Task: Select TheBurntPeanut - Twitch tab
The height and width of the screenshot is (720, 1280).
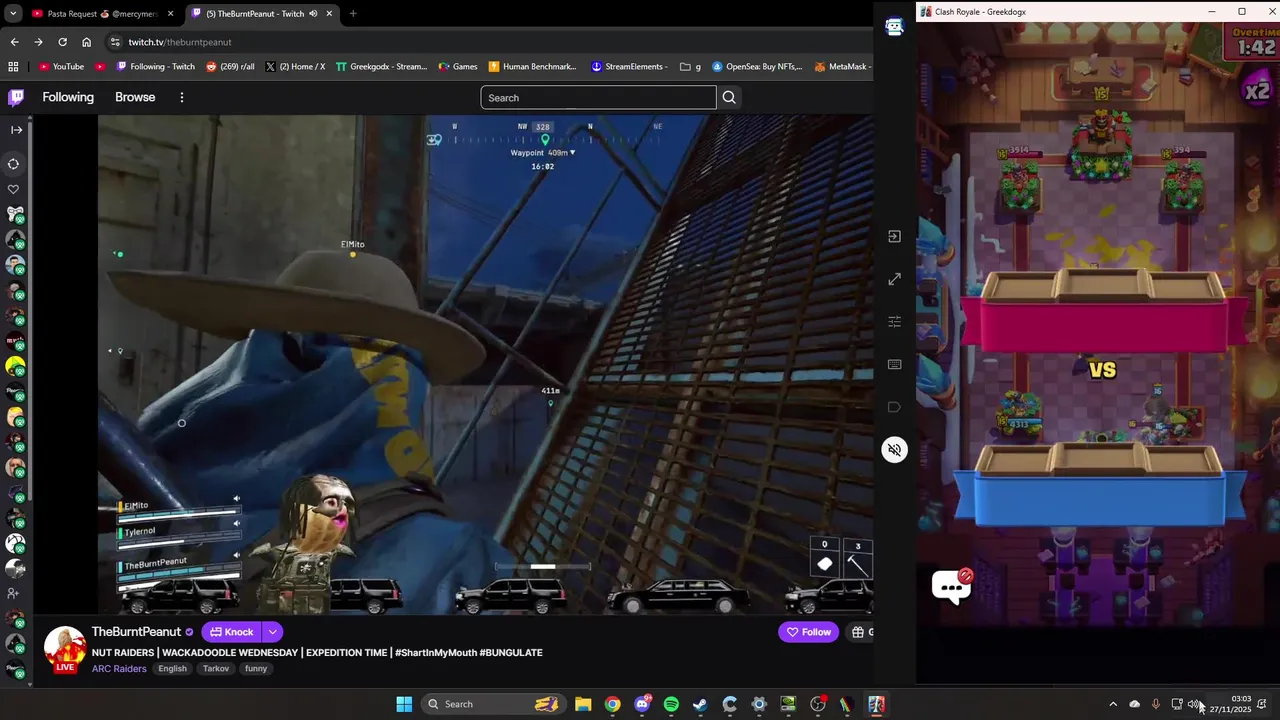Action: (x=262, y=13)
